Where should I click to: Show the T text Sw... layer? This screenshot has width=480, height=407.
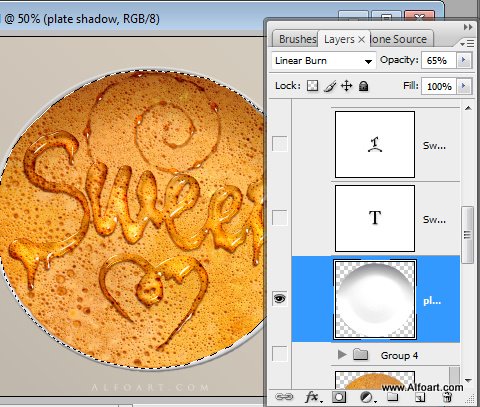[x=280, y=218]
